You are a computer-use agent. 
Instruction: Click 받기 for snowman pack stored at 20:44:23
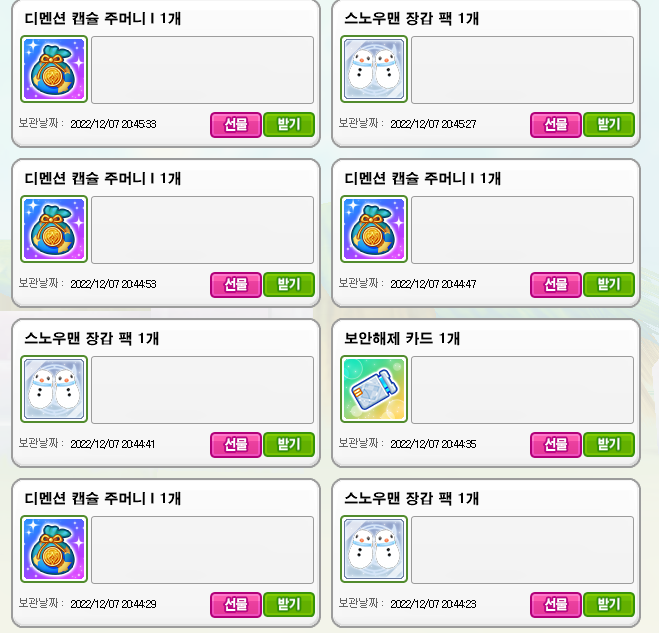point(609,604)
